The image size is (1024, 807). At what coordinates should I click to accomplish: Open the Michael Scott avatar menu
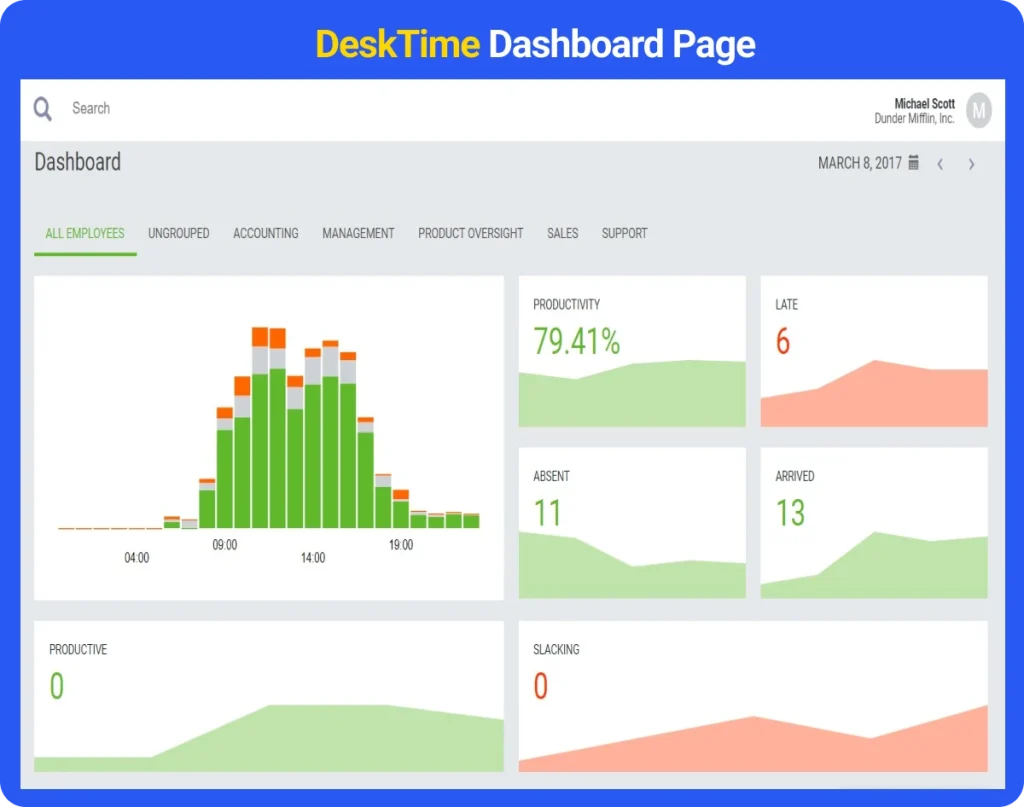(978, 110)
